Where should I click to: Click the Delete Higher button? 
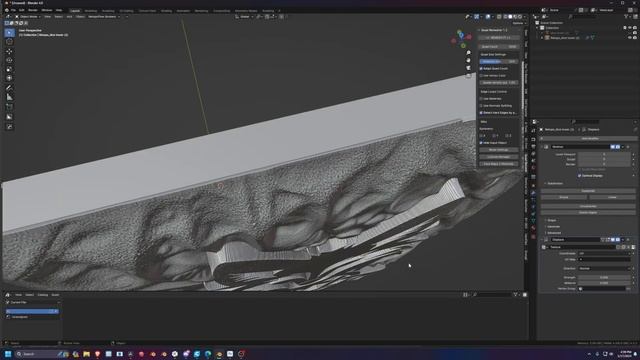[x=588, y=212]
